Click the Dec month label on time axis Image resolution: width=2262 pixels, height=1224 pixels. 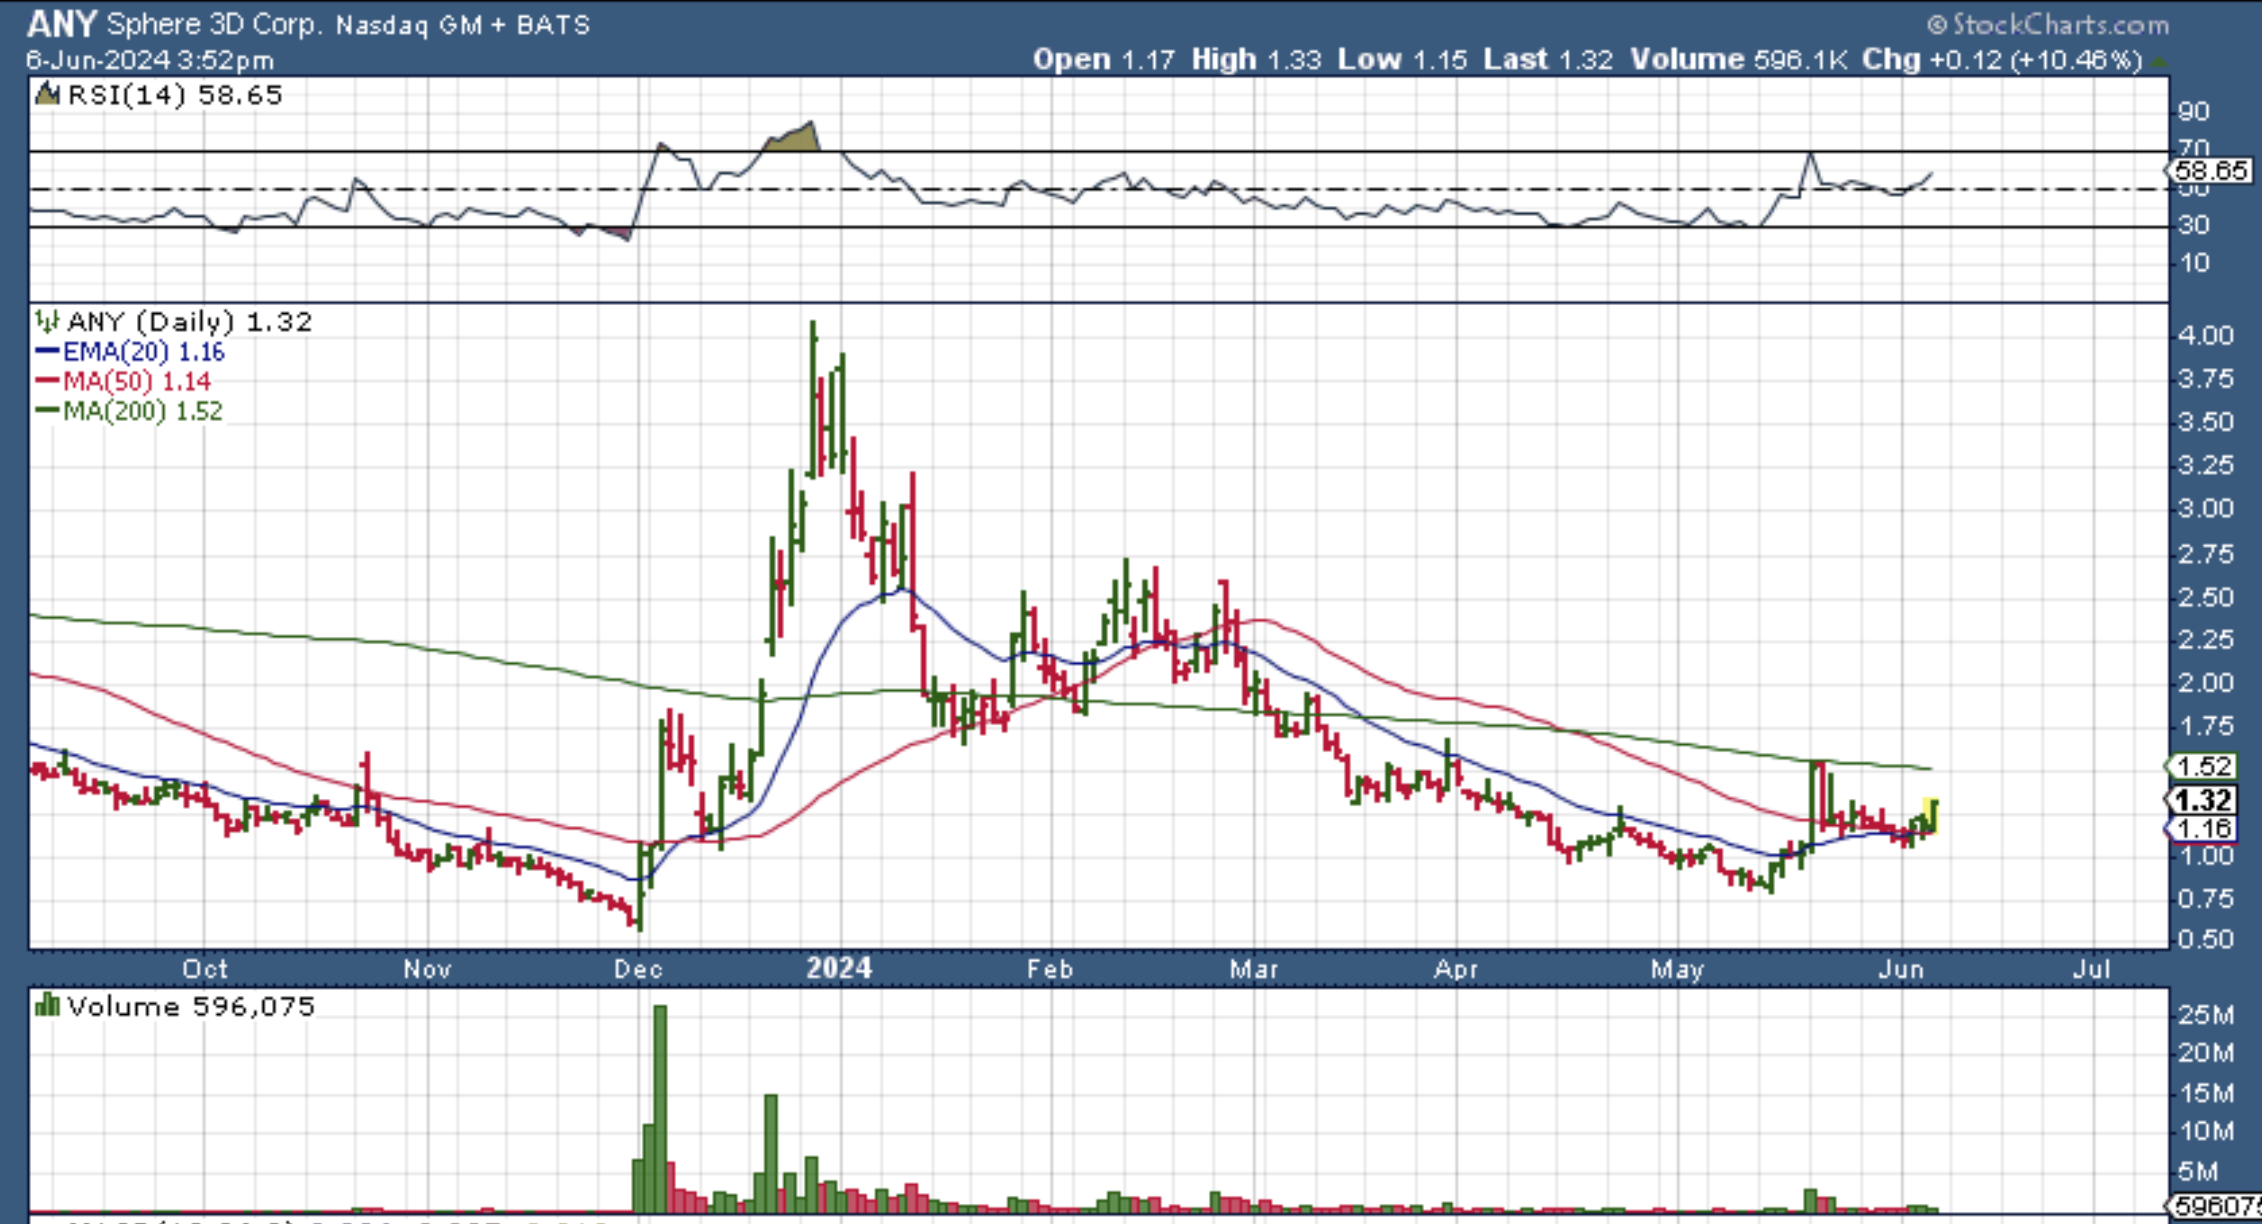click(x=638, y=969)
